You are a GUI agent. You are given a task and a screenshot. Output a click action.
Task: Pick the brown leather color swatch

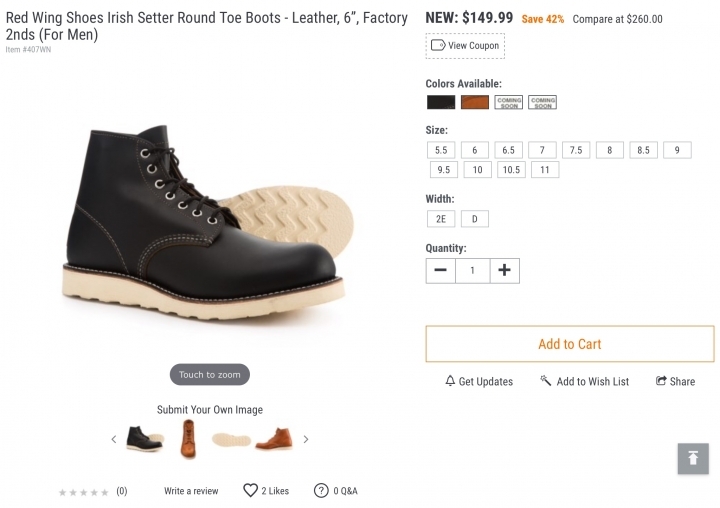pyautogui.click(x=475, y=102)
